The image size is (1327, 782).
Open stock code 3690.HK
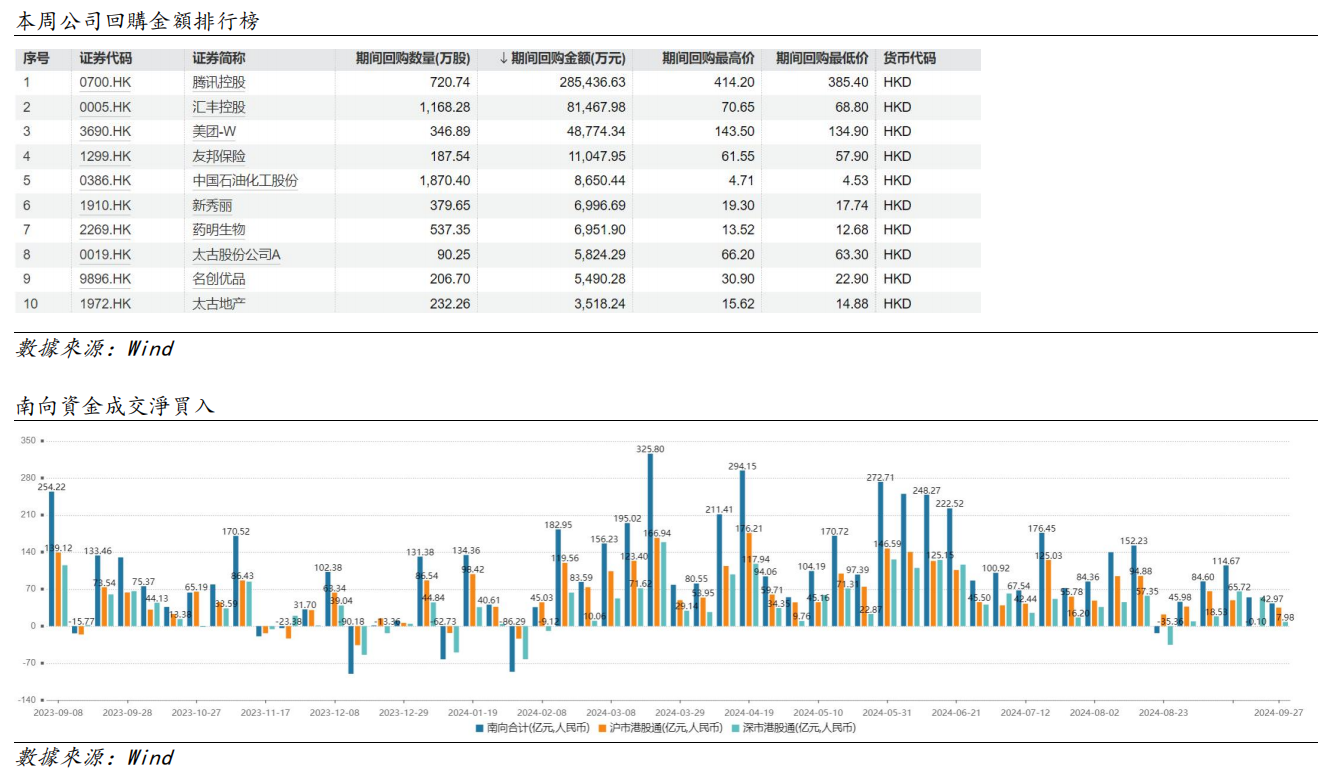(105, 131)
